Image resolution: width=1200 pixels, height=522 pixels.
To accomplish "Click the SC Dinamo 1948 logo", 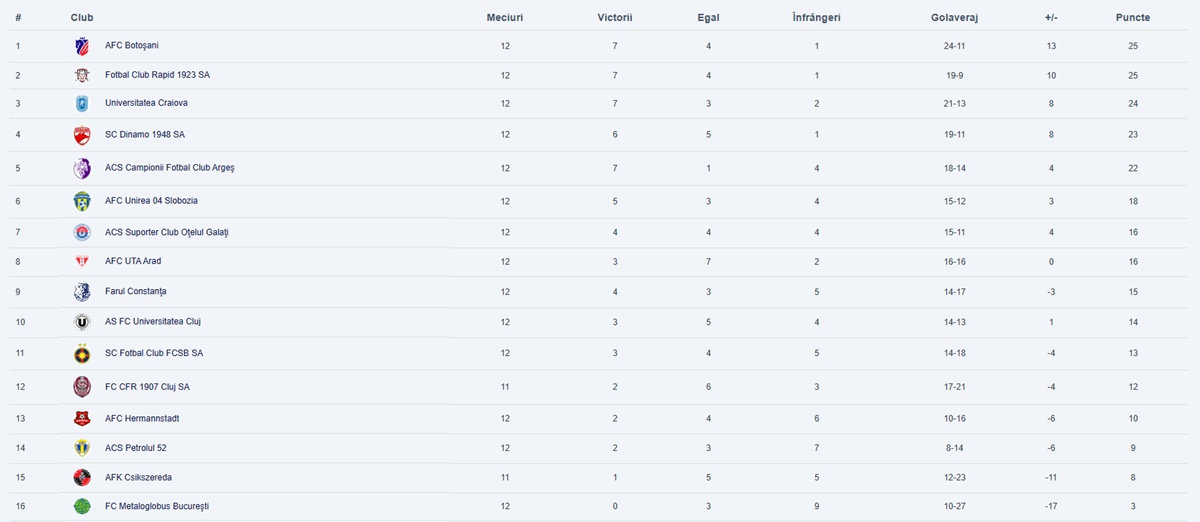I will [x=82, y=135].
